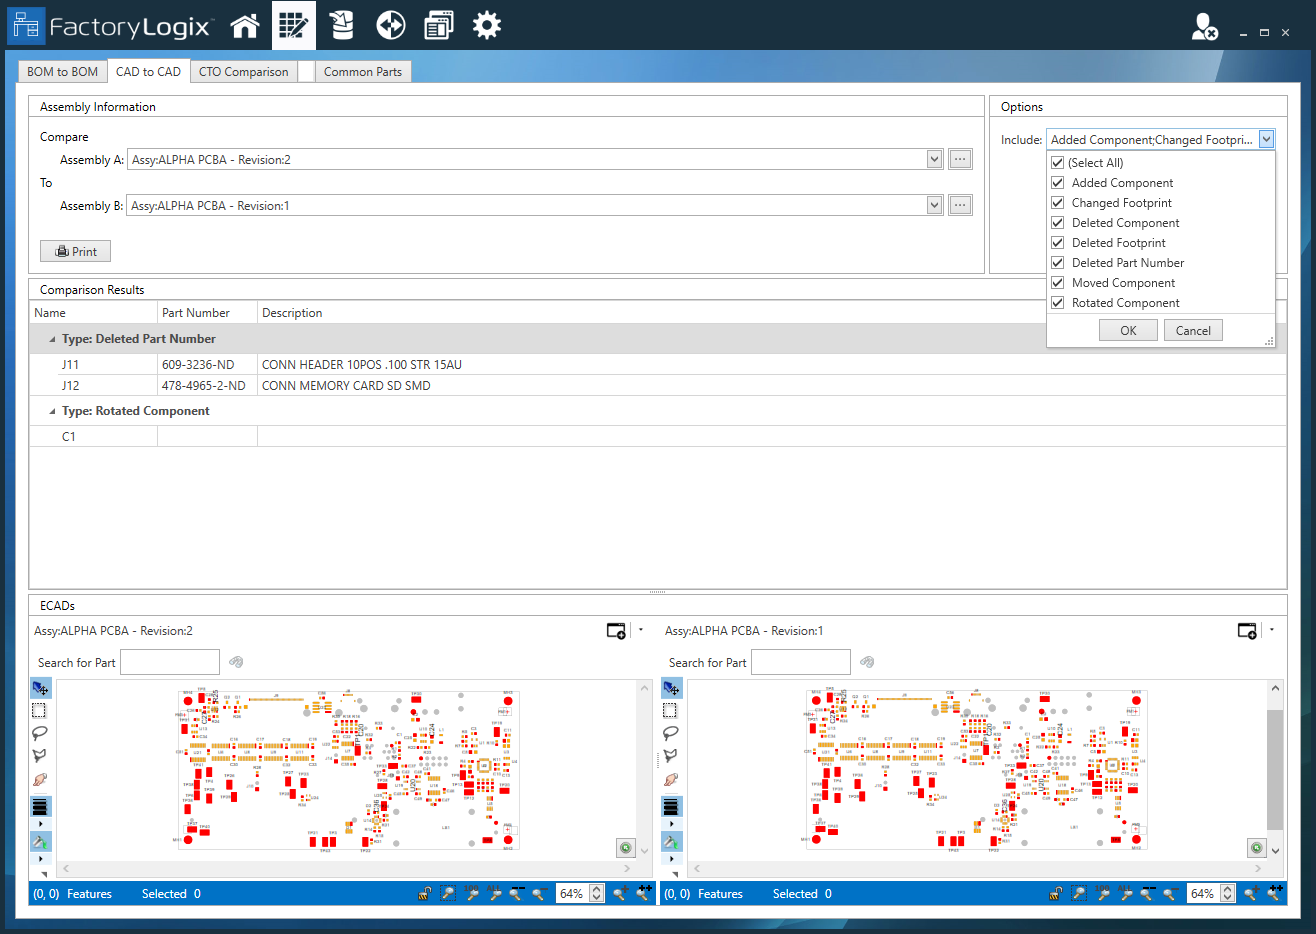Open the Common Parts tab
Image resolution: width=1316 pixels, height=934 pixels.
point(362,72)
